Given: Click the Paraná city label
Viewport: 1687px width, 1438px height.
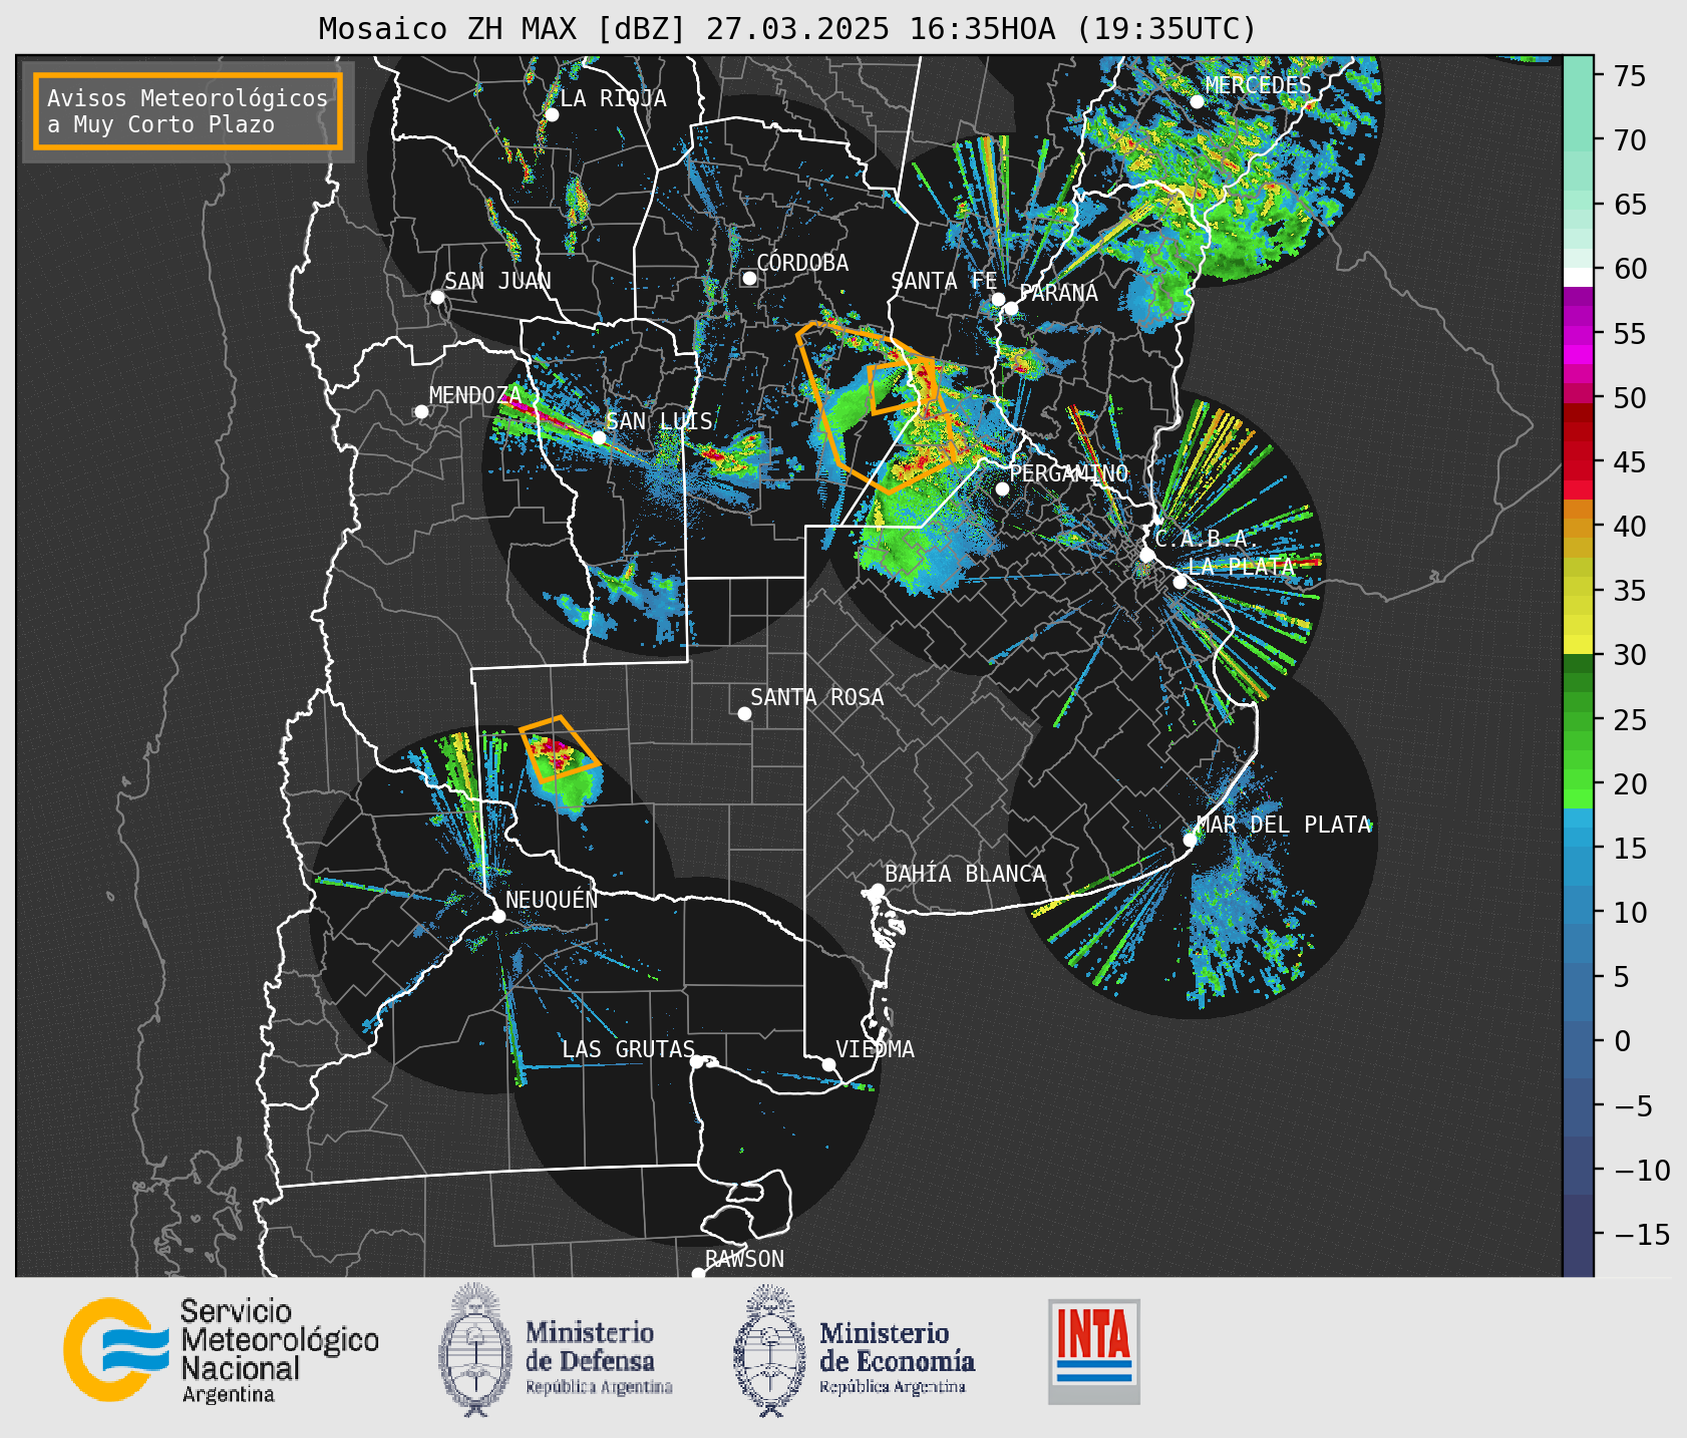Looking at the screenshot, I should [x=1058, y=293].
